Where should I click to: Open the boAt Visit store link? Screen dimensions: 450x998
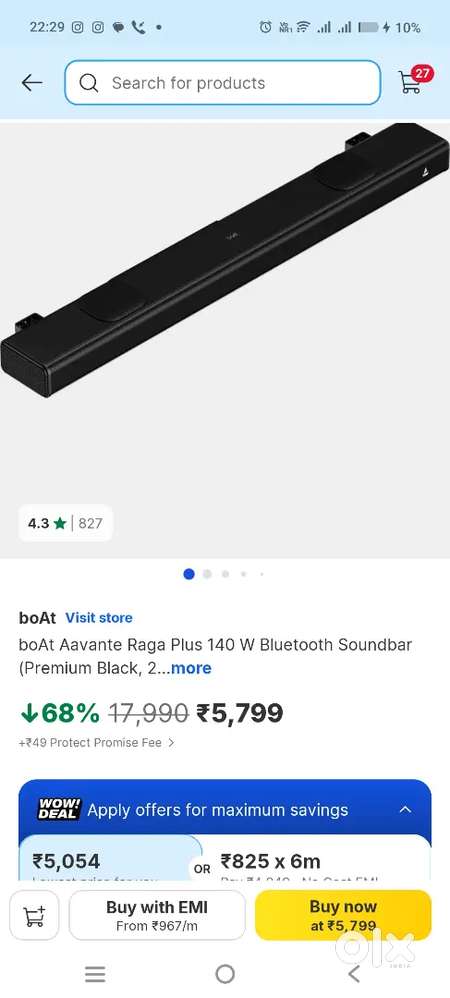click(99, 617)
